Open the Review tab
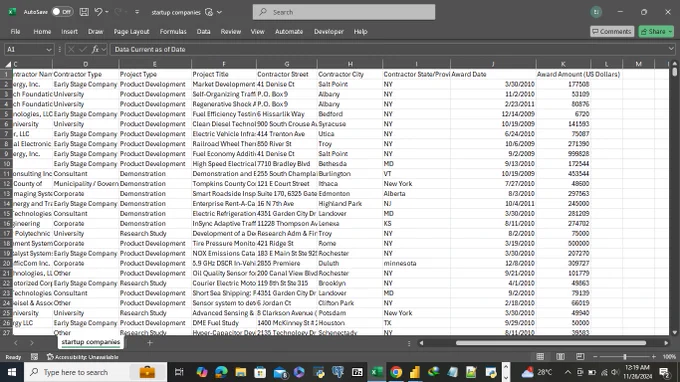 click(231, 32)
